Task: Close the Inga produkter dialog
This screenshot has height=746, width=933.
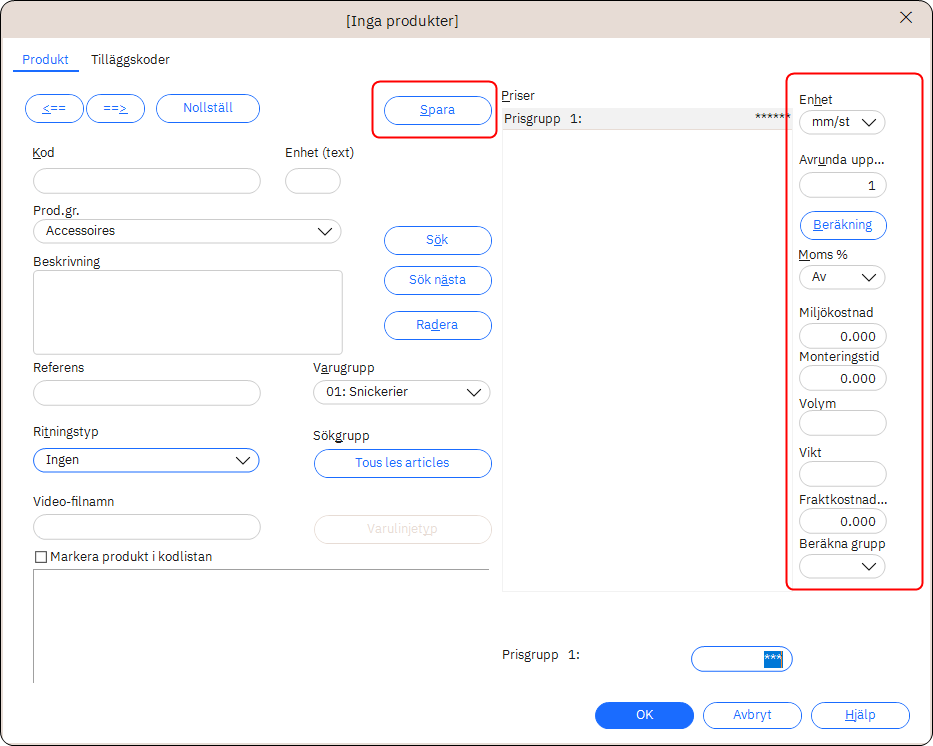Action: coord(906,18)
